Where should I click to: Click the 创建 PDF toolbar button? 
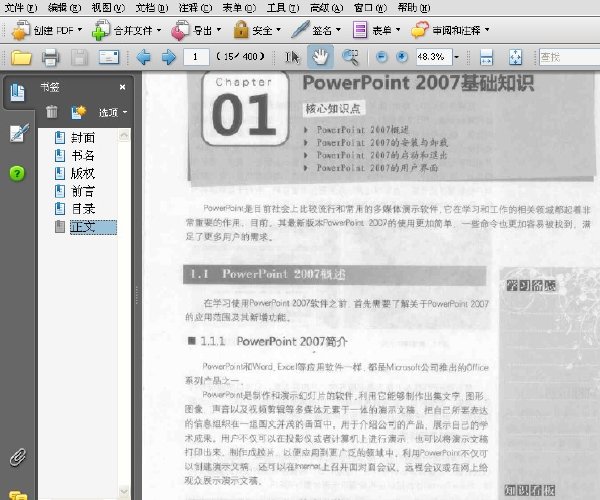coord(47,30)
